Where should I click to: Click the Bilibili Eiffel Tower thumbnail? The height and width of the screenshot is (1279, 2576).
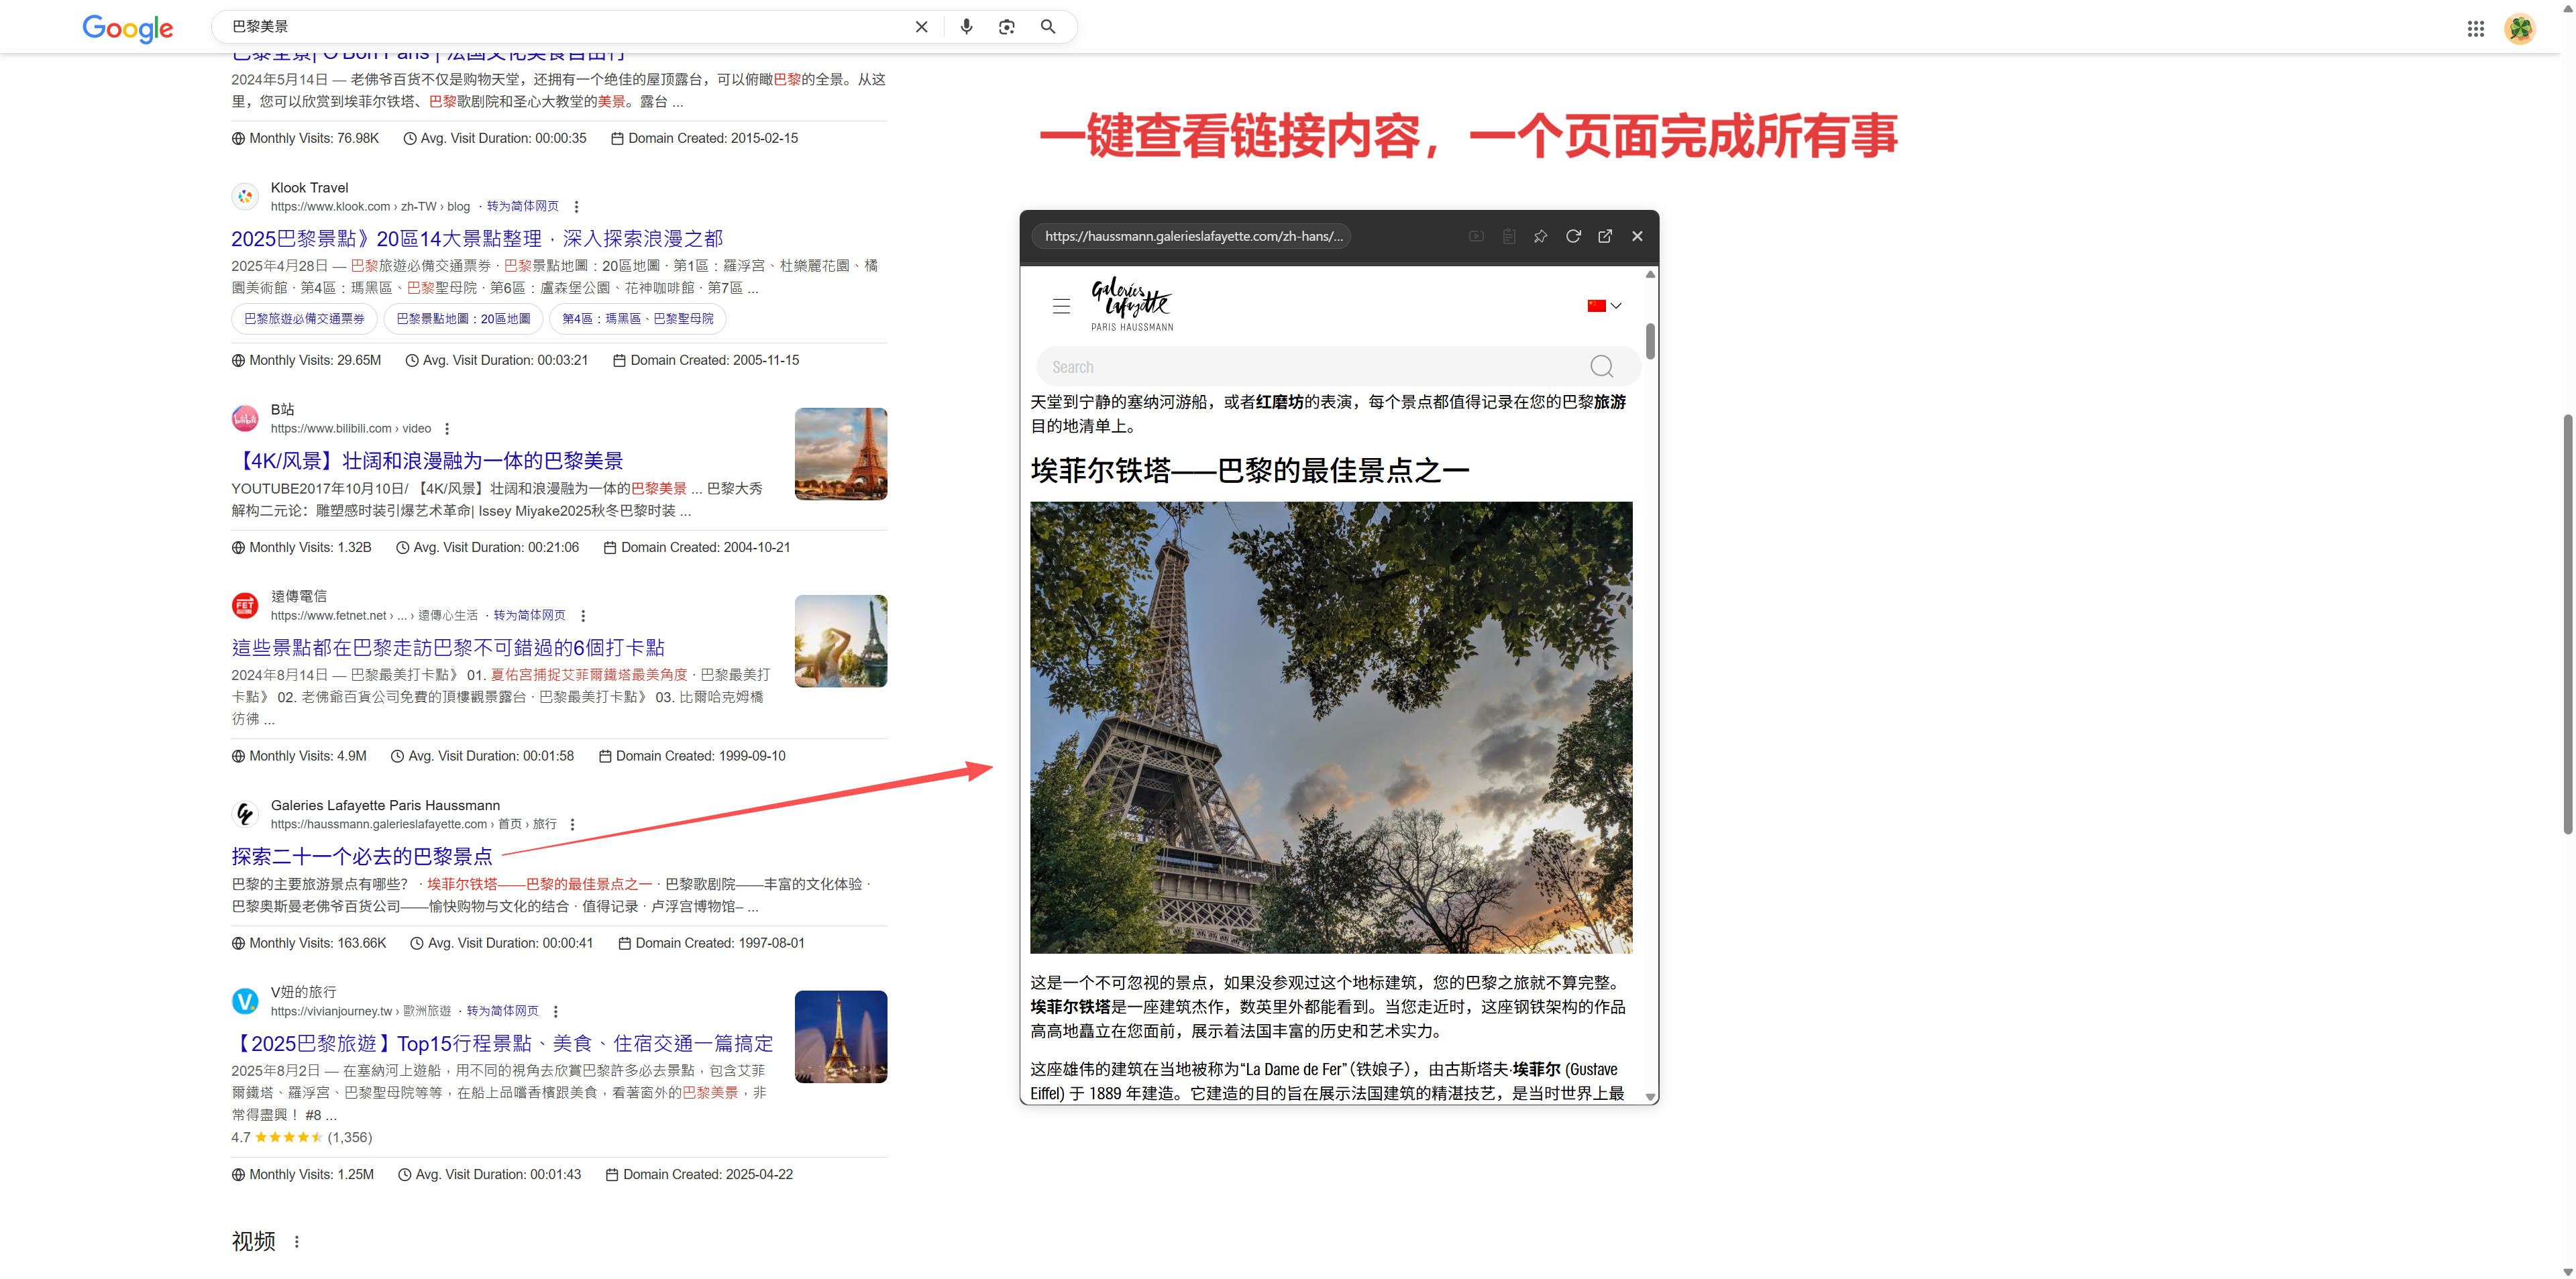pos(840,454)
